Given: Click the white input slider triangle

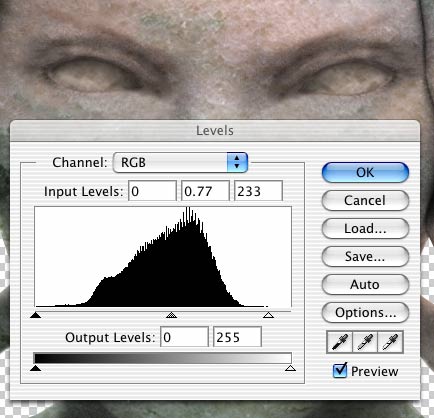Looking at the screenshot, I should click(x=268, y=315).
